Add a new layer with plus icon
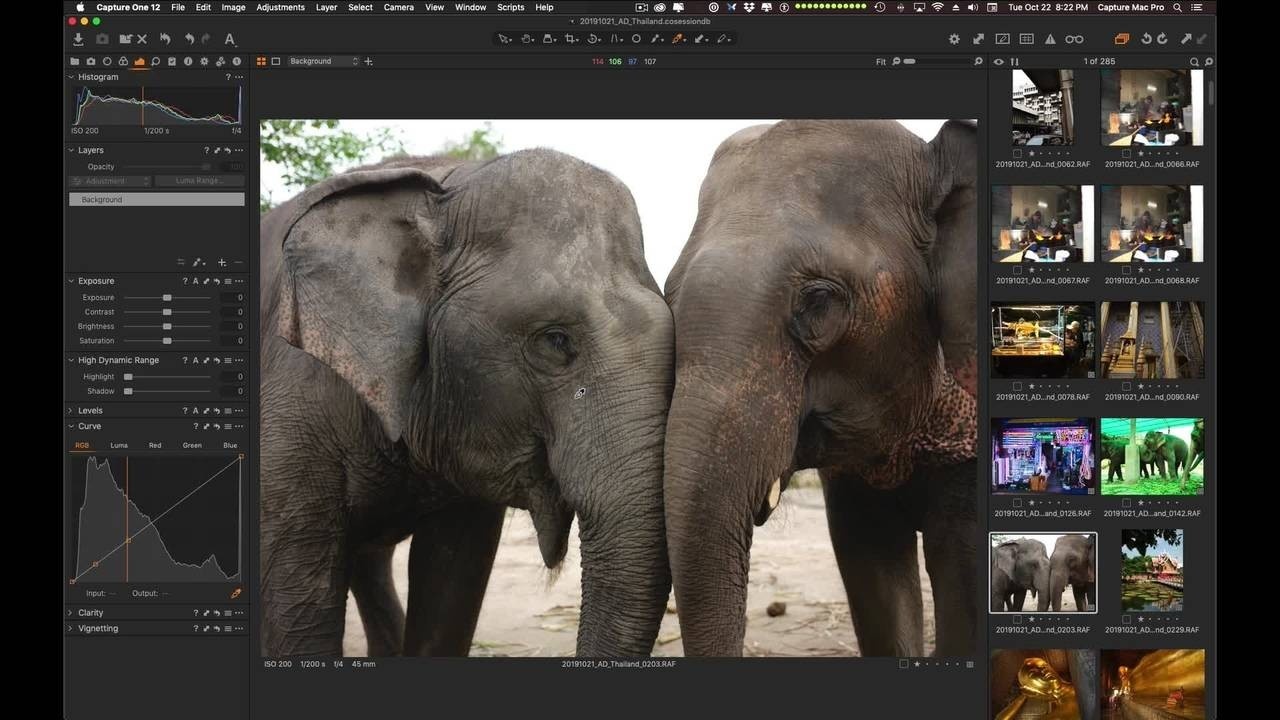This screenshot has height=720, width=1280. click(x=222, y=262)
